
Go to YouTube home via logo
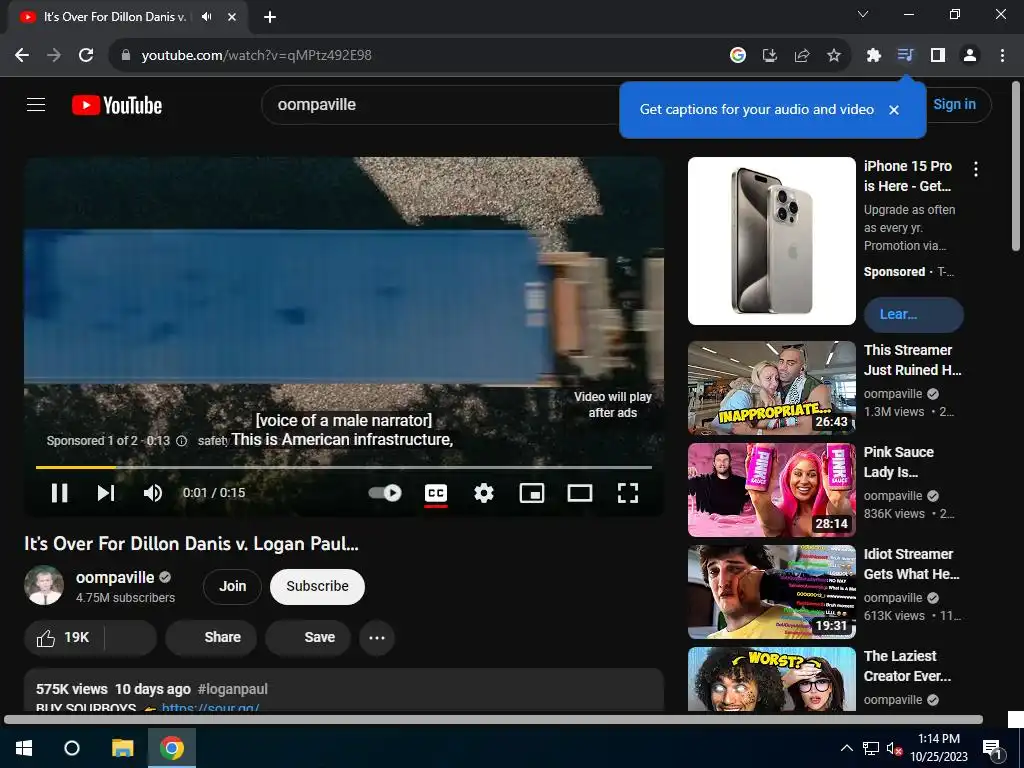pyautogui.click(x=117, y=105)
